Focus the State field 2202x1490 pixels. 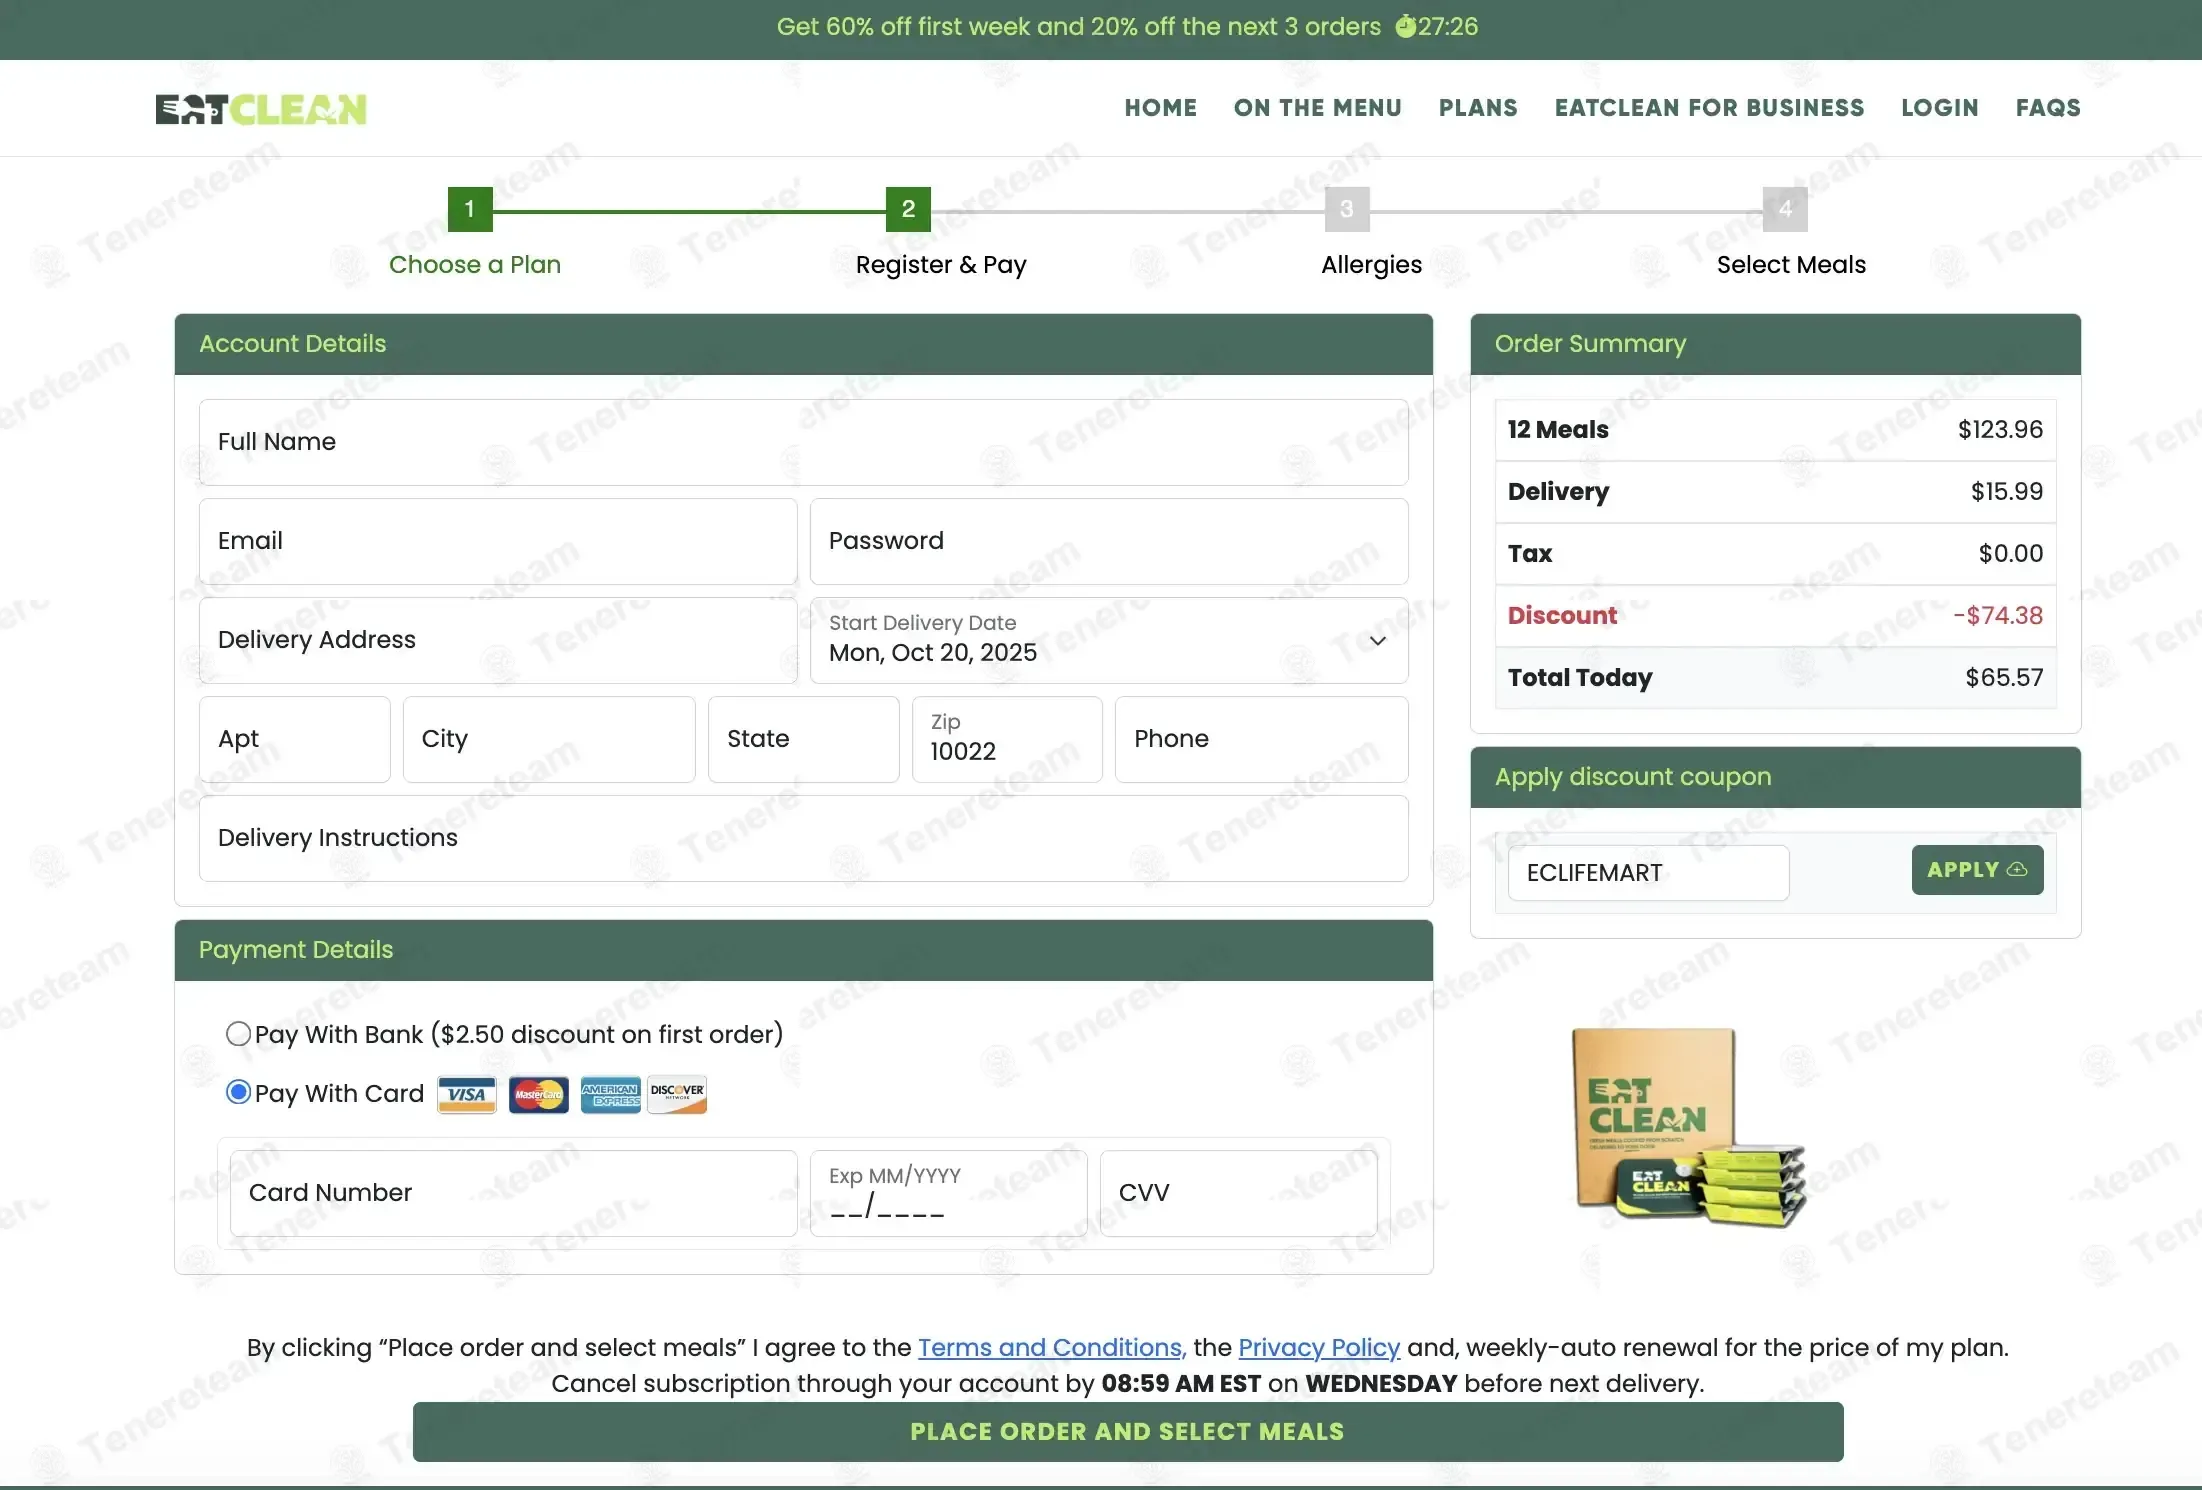click(804, 739)
